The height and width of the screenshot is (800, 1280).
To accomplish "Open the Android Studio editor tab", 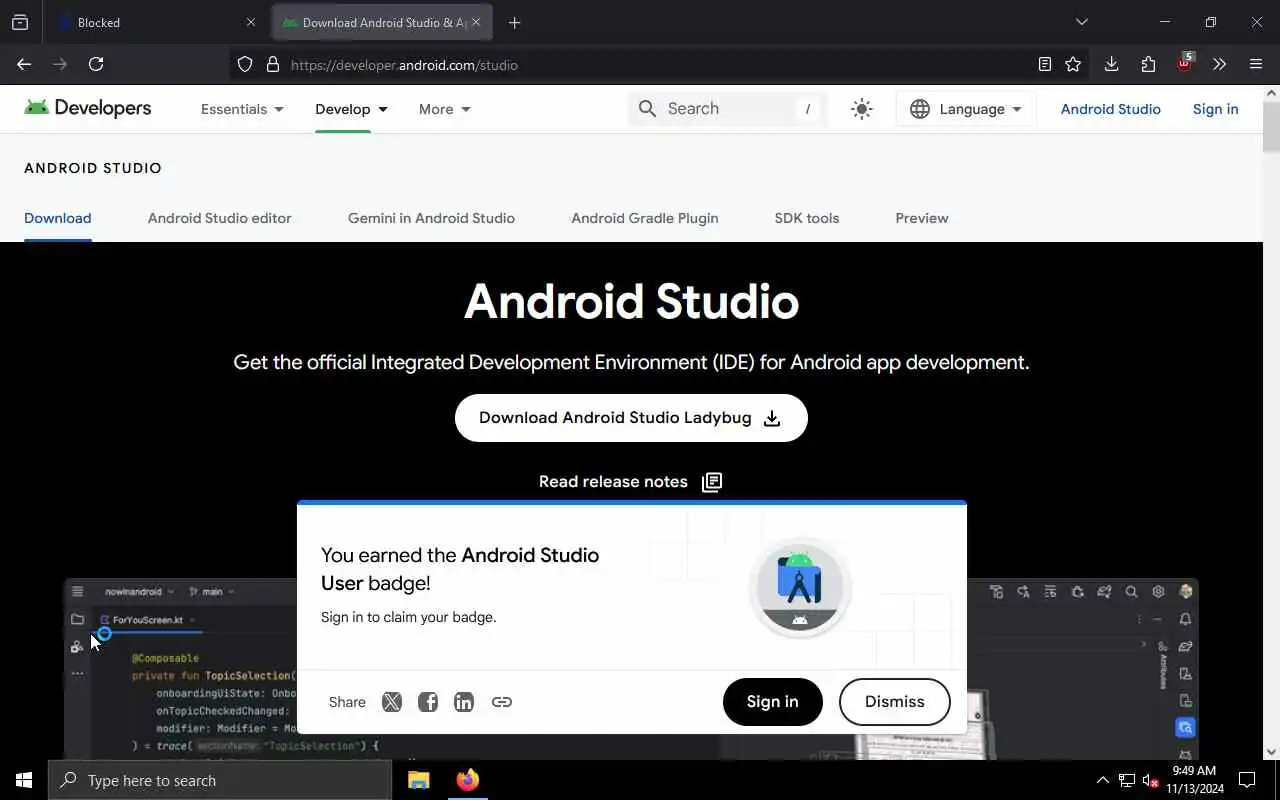I will pos(220,218).
